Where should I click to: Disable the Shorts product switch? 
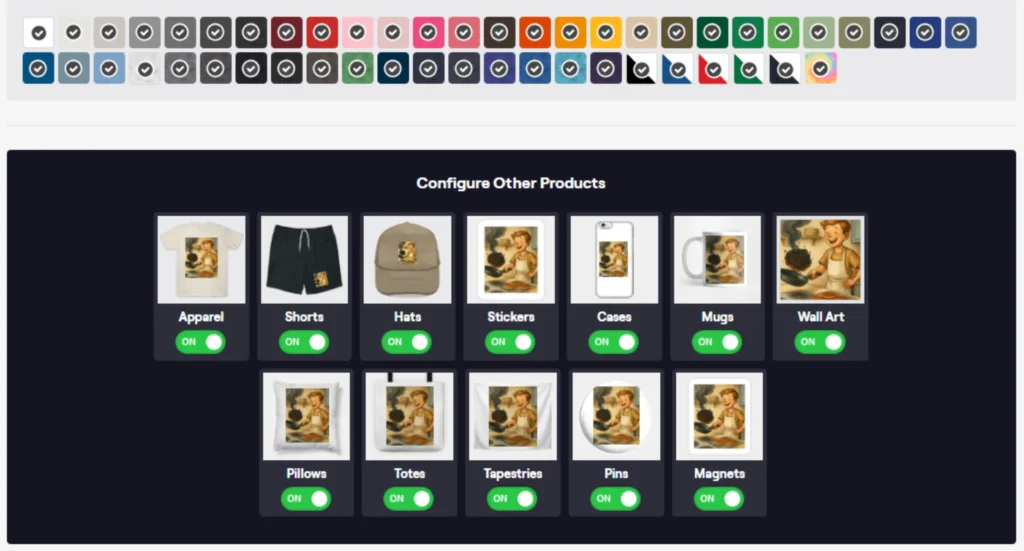click(304, 342)
